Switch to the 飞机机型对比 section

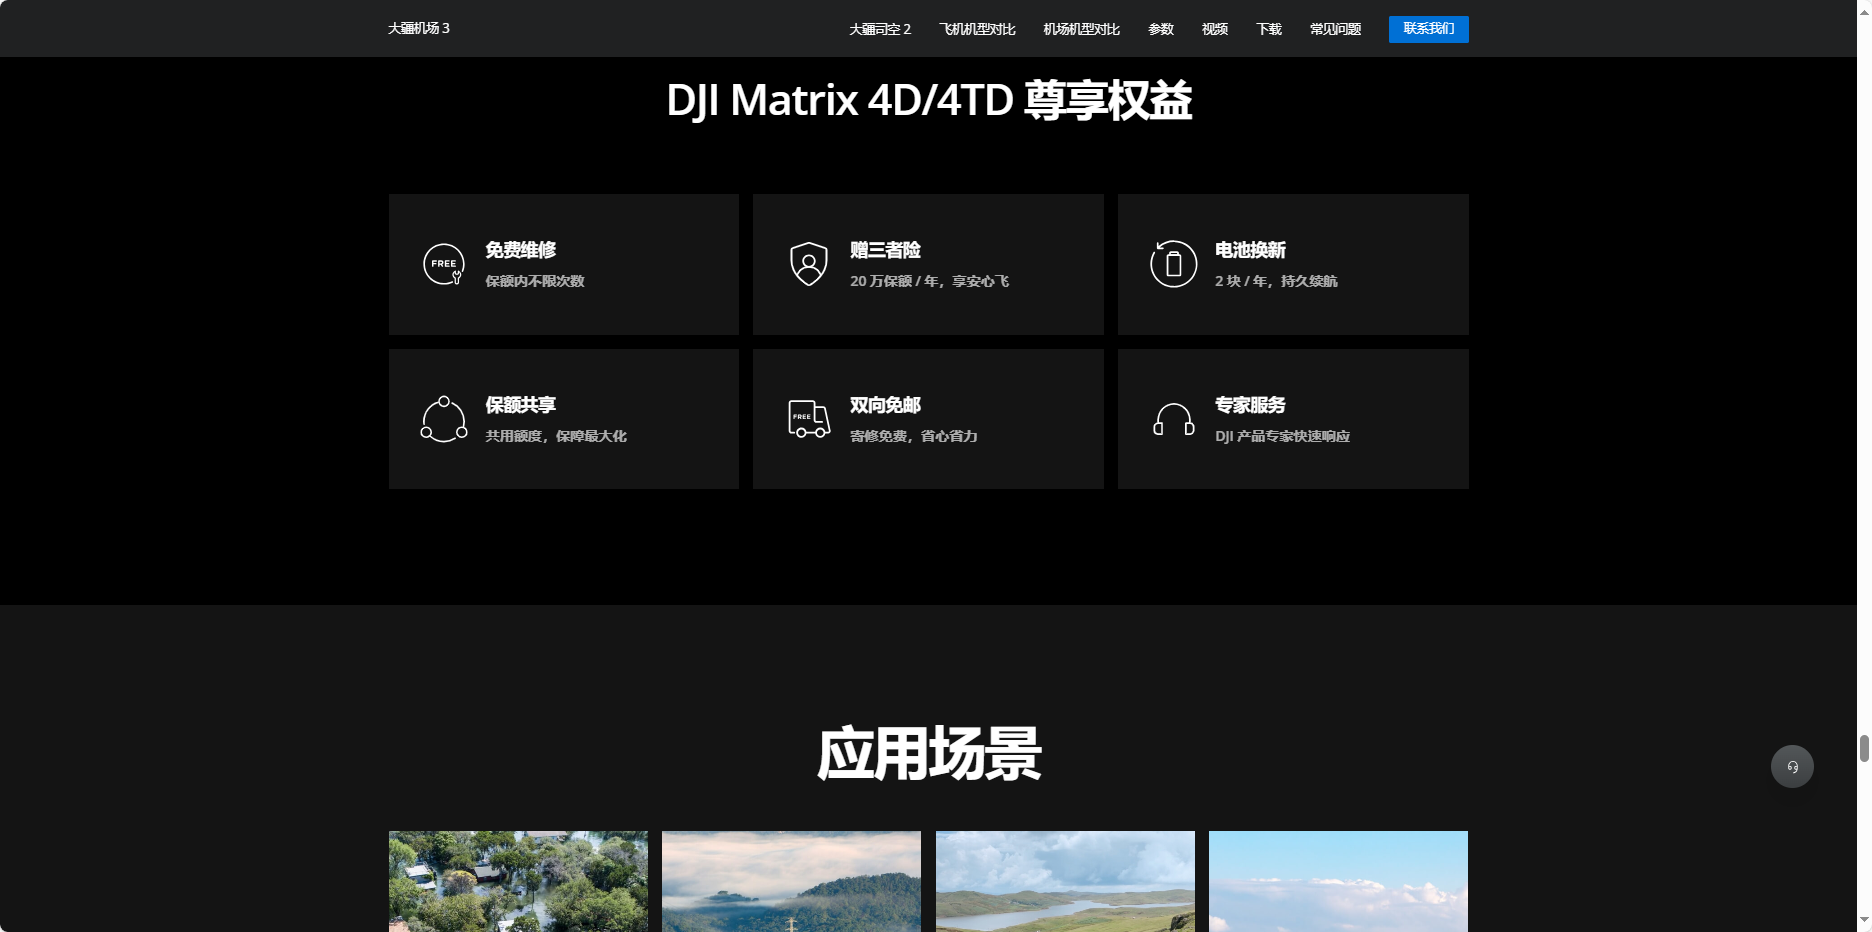pyautogui.click(x=976, y=29)
